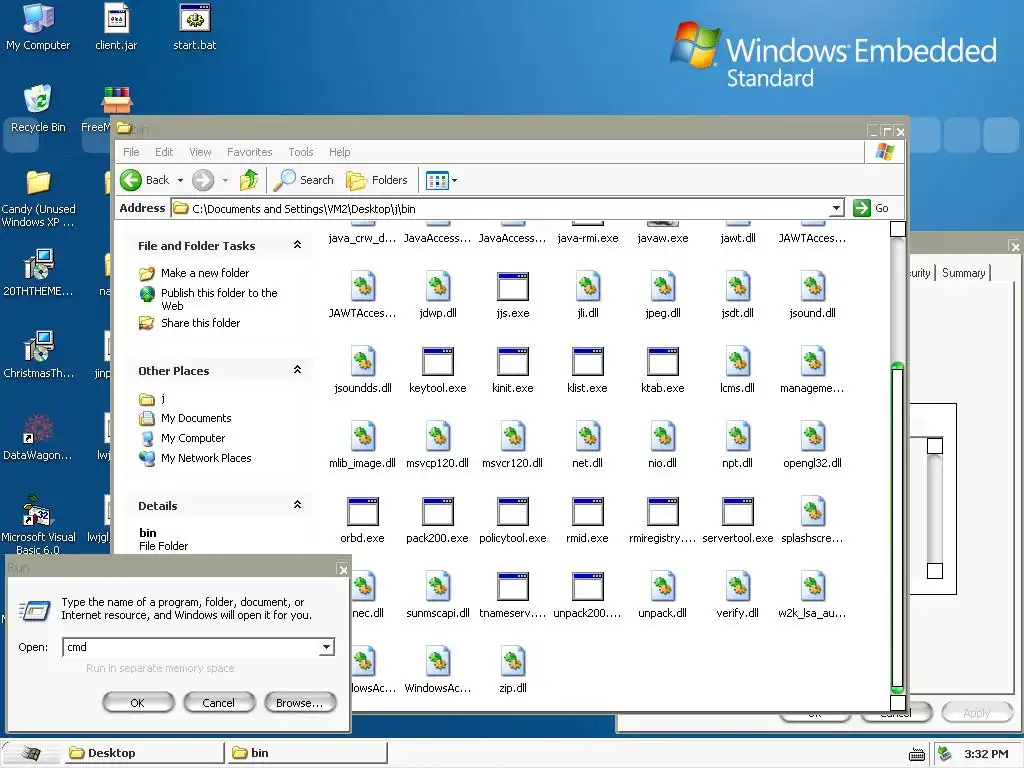
Task: Open the Back button history dropdown arrow
Action: [x=180, y=180]
